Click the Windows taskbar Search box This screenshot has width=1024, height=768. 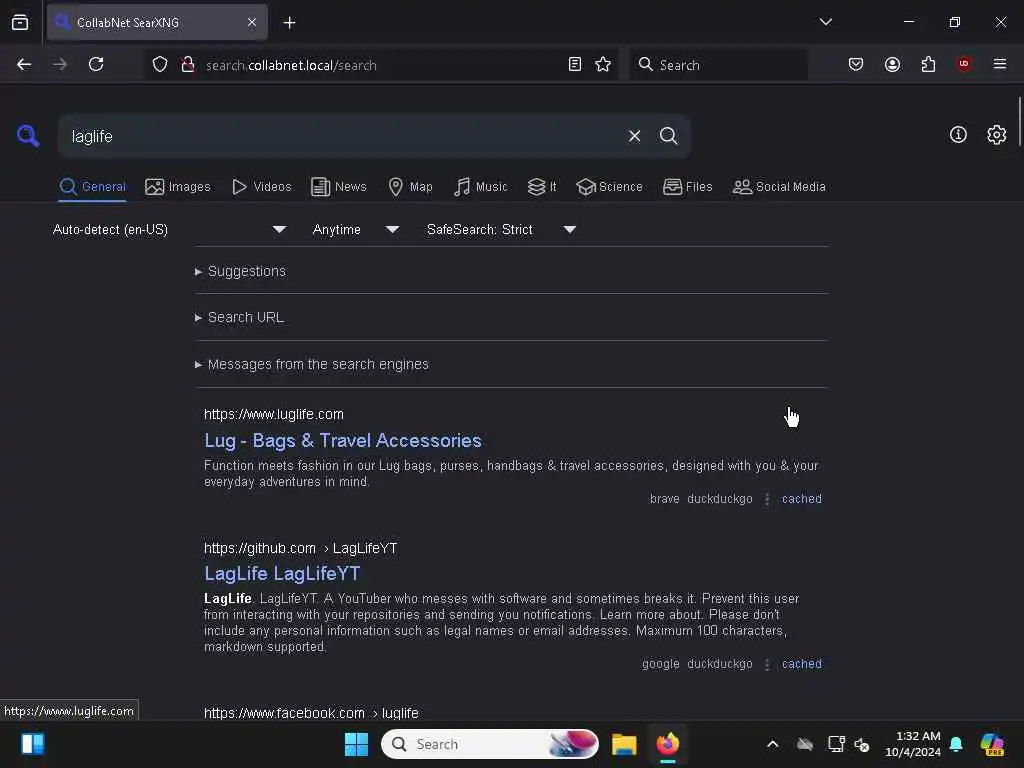point(490,744)
